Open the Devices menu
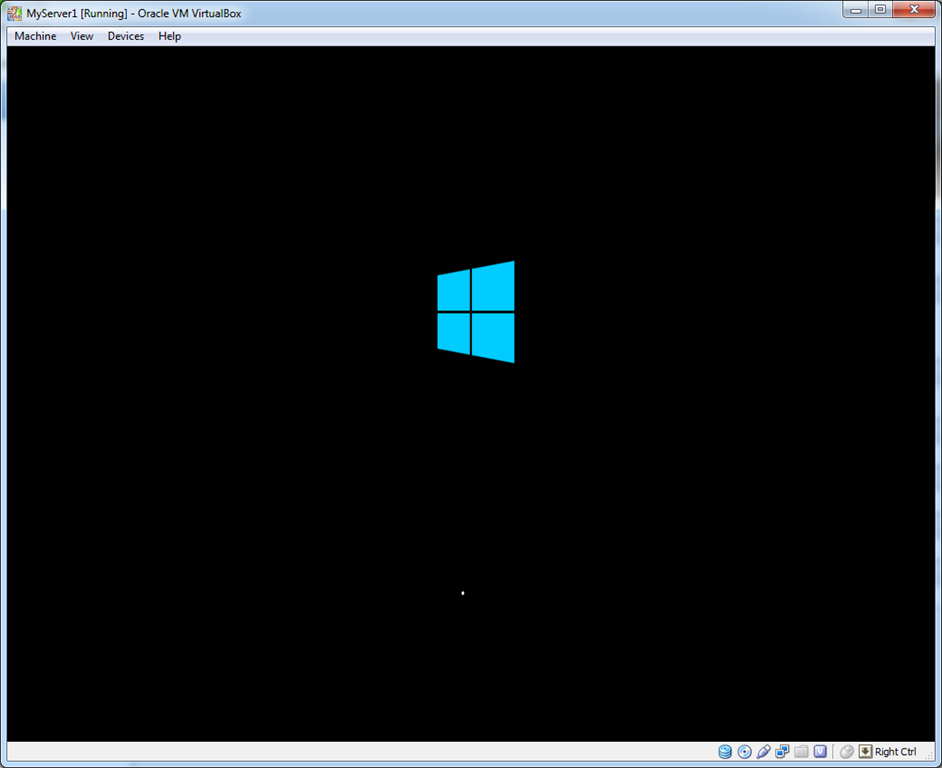This screenshot has height=768, width=942. pyautogui.click(x=126, y=36)
